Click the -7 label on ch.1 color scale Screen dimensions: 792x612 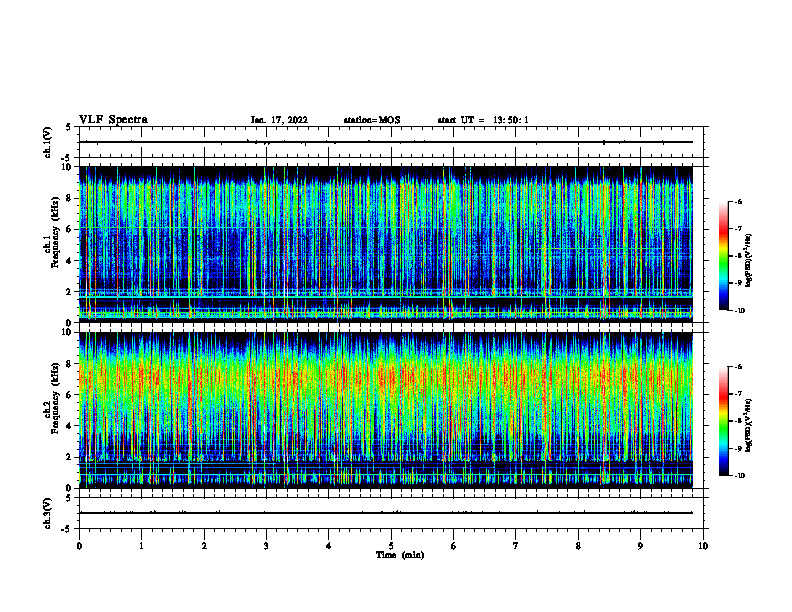point(737,229)
